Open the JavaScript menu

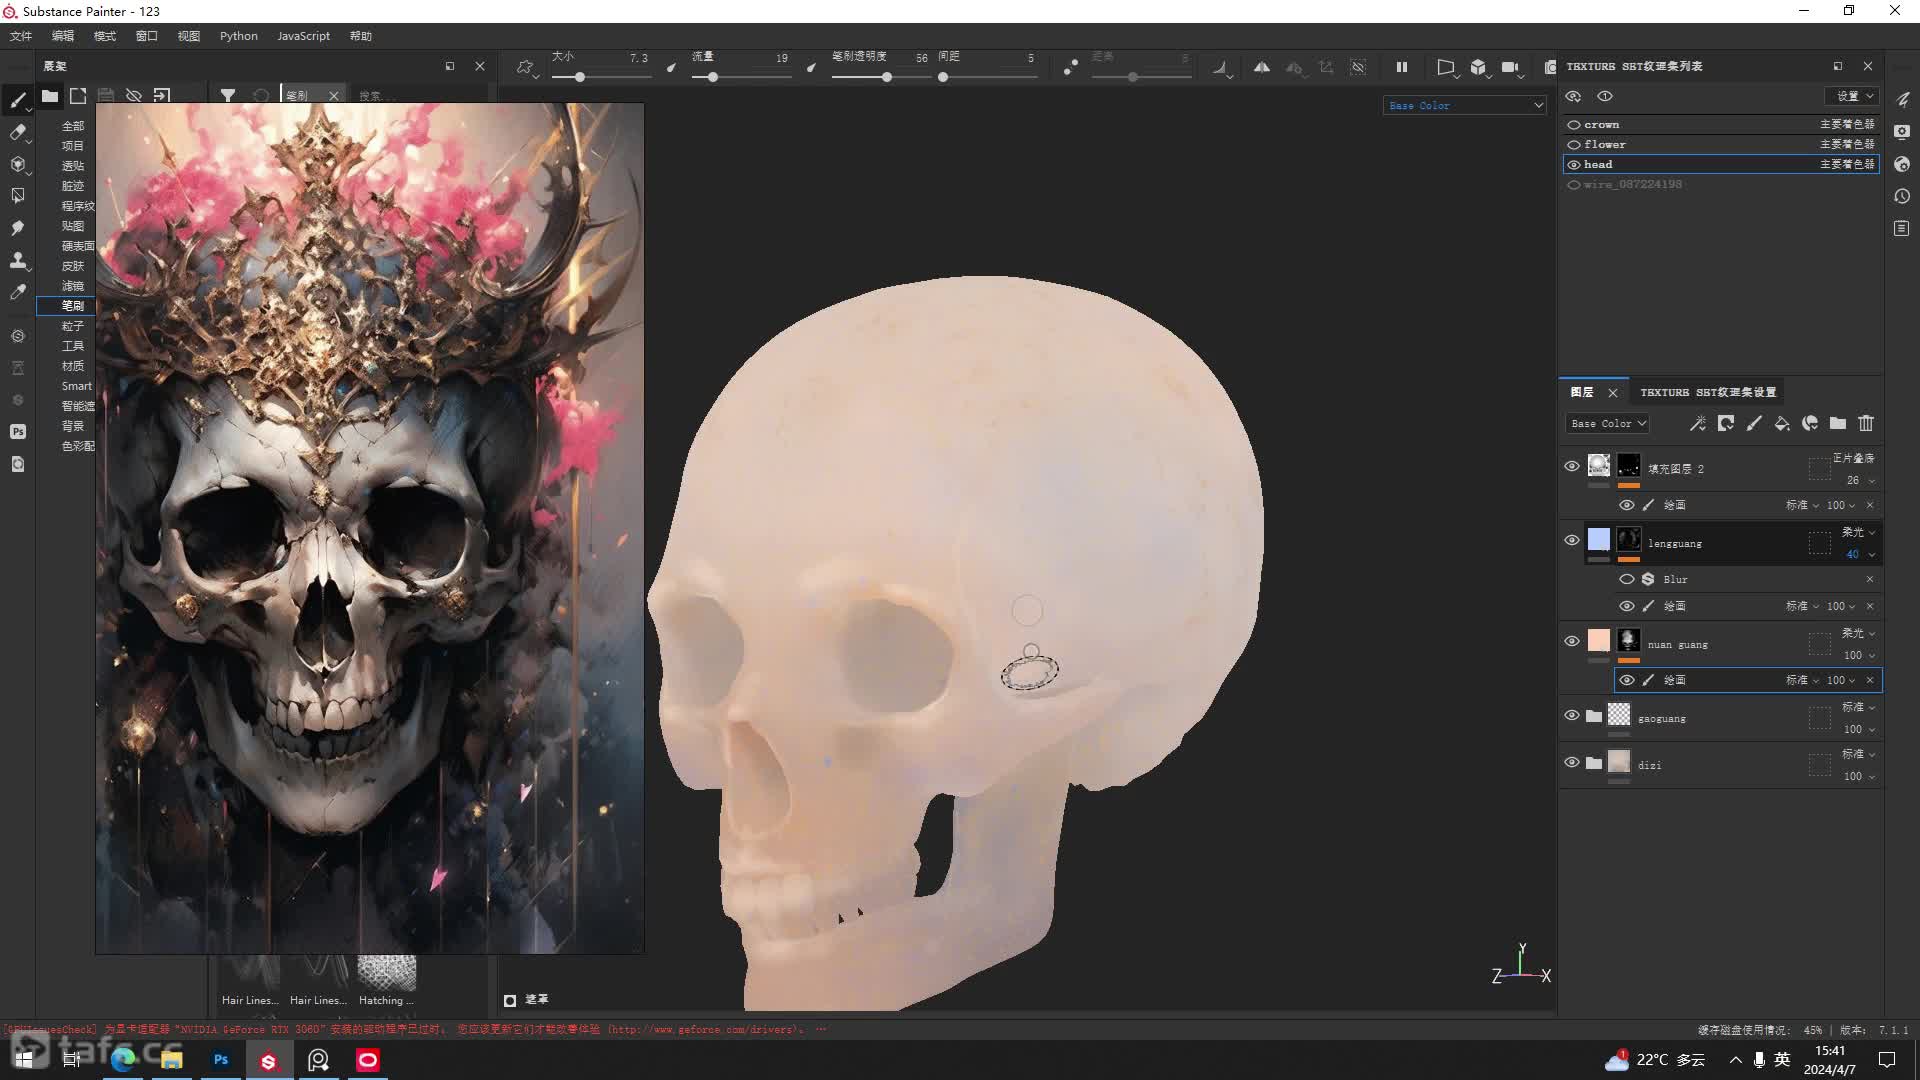point(303,36)
